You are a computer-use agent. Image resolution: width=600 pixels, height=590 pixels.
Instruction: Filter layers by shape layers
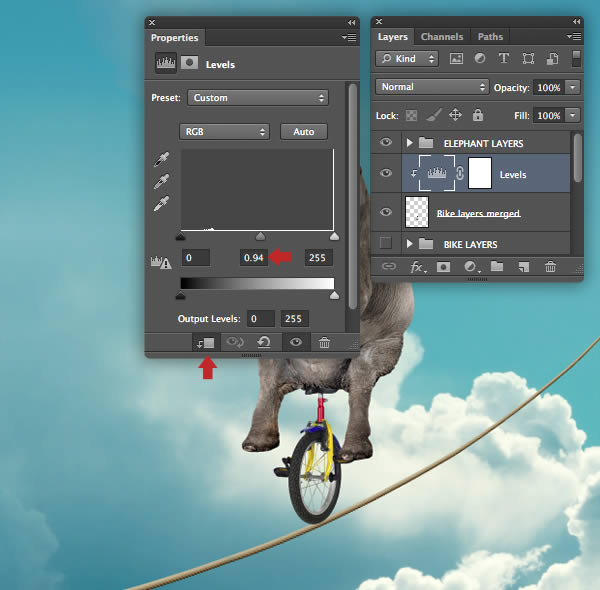point(528,59)
